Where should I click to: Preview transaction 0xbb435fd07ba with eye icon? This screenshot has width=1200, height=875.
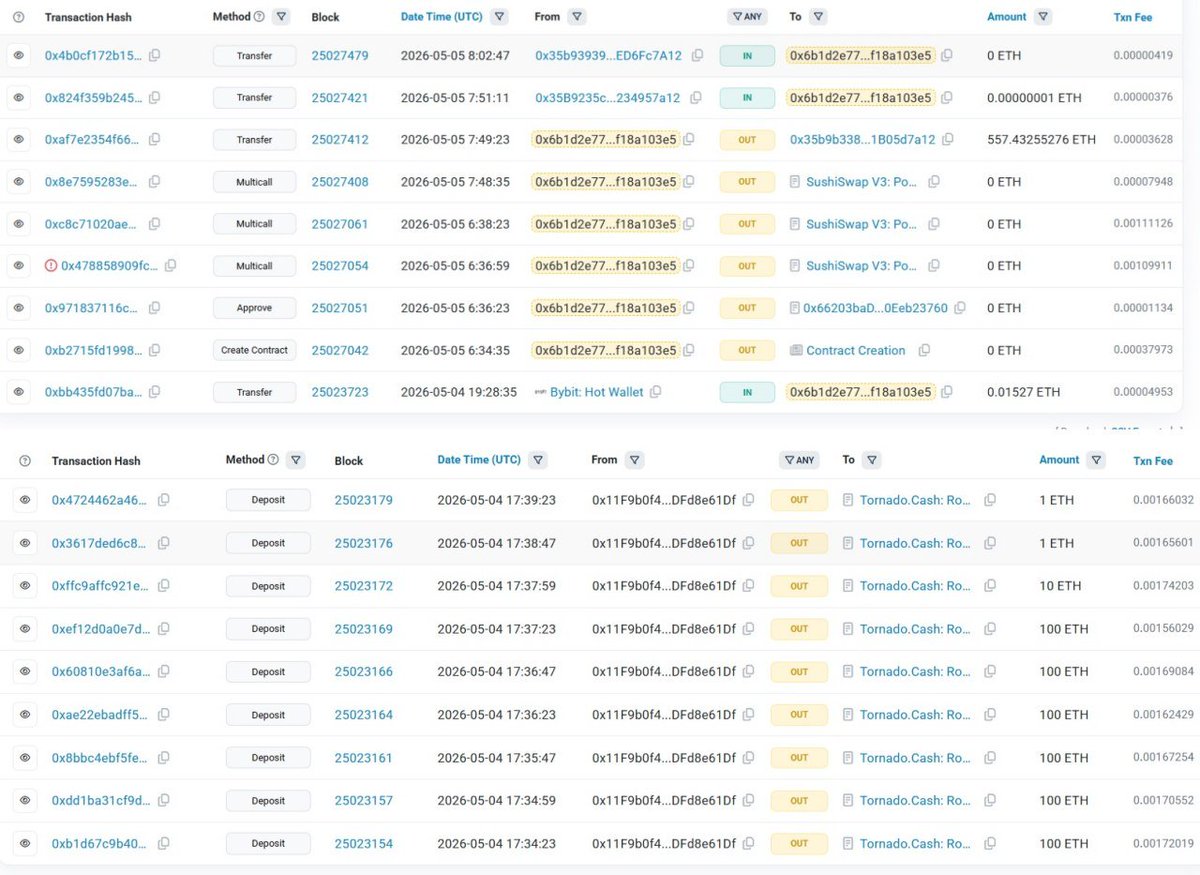coord(18,392)
